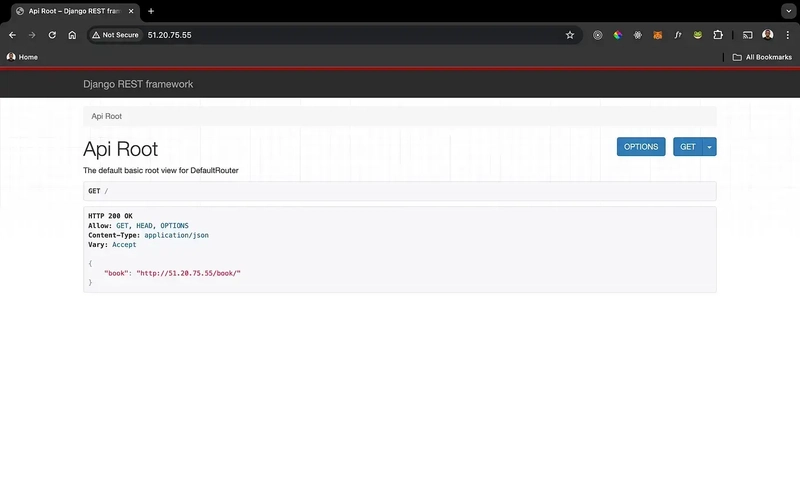Viewport: 800px width, 500px height.
Task: Open the Chrome three-dot menu
Action: click(788, 35)
